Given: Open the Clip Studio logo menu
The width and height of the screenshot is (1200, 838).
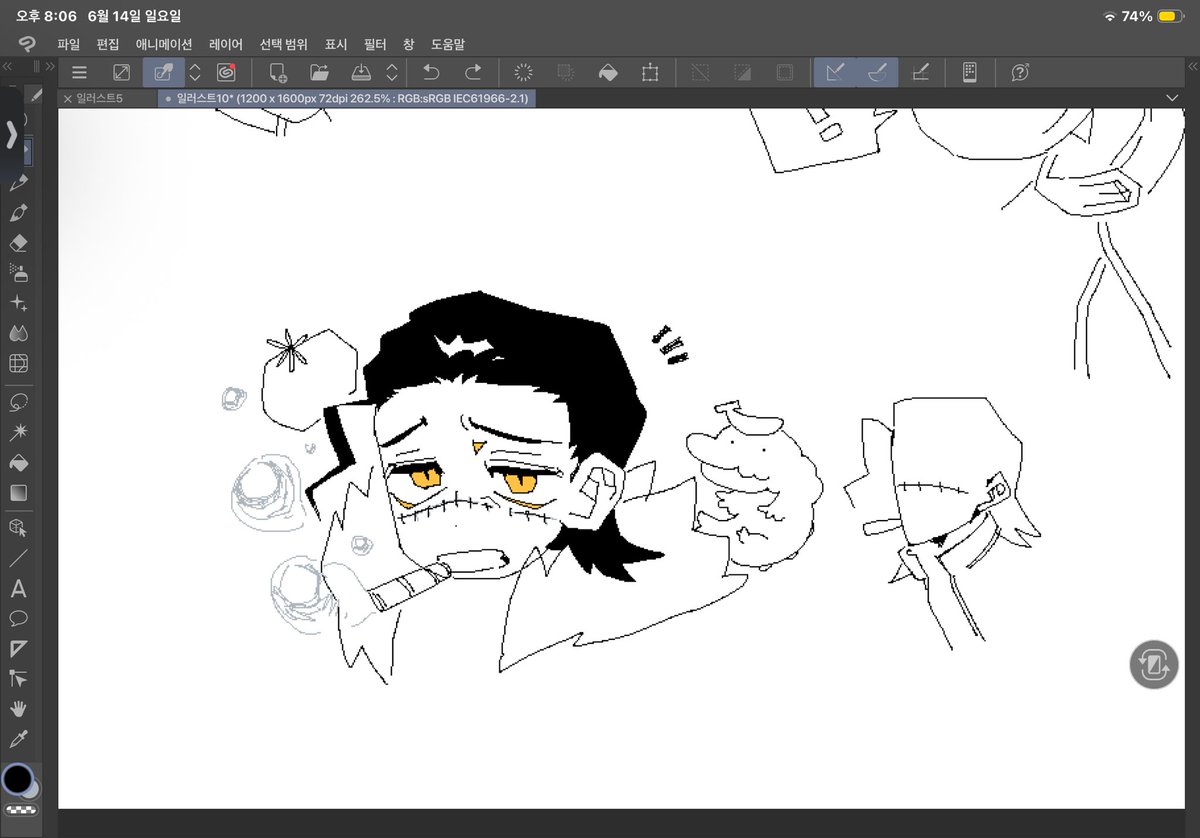Looking at the screenshot, I should point(29,44).
